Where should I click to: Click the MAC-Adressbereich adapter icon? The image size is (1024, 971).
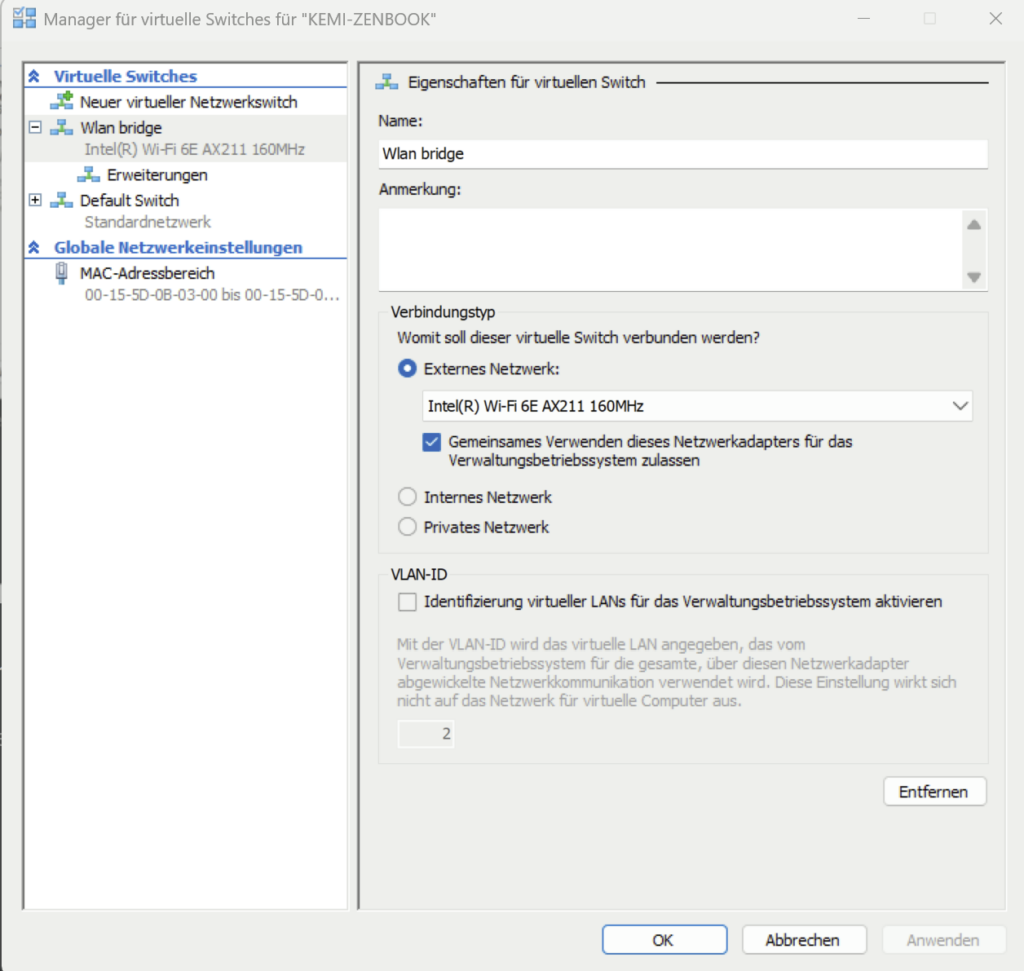pos(62,273)
